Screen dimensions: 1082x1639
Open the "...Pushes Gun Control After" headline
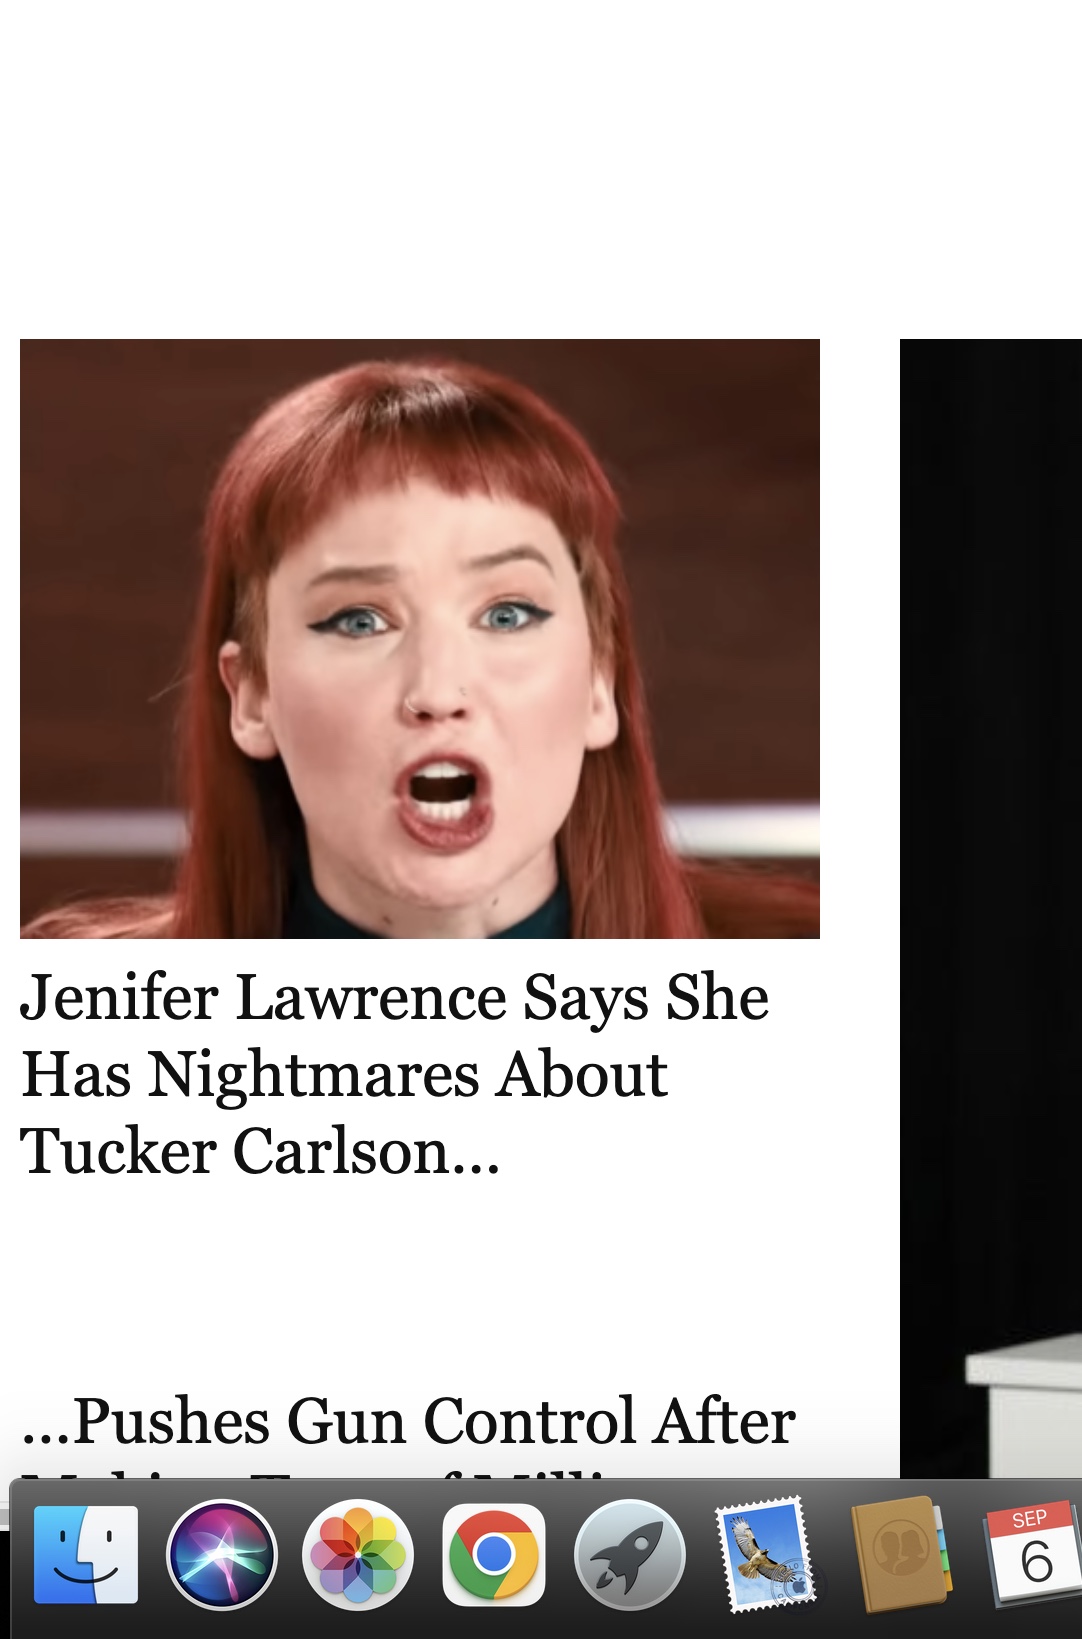(409, 1421)
